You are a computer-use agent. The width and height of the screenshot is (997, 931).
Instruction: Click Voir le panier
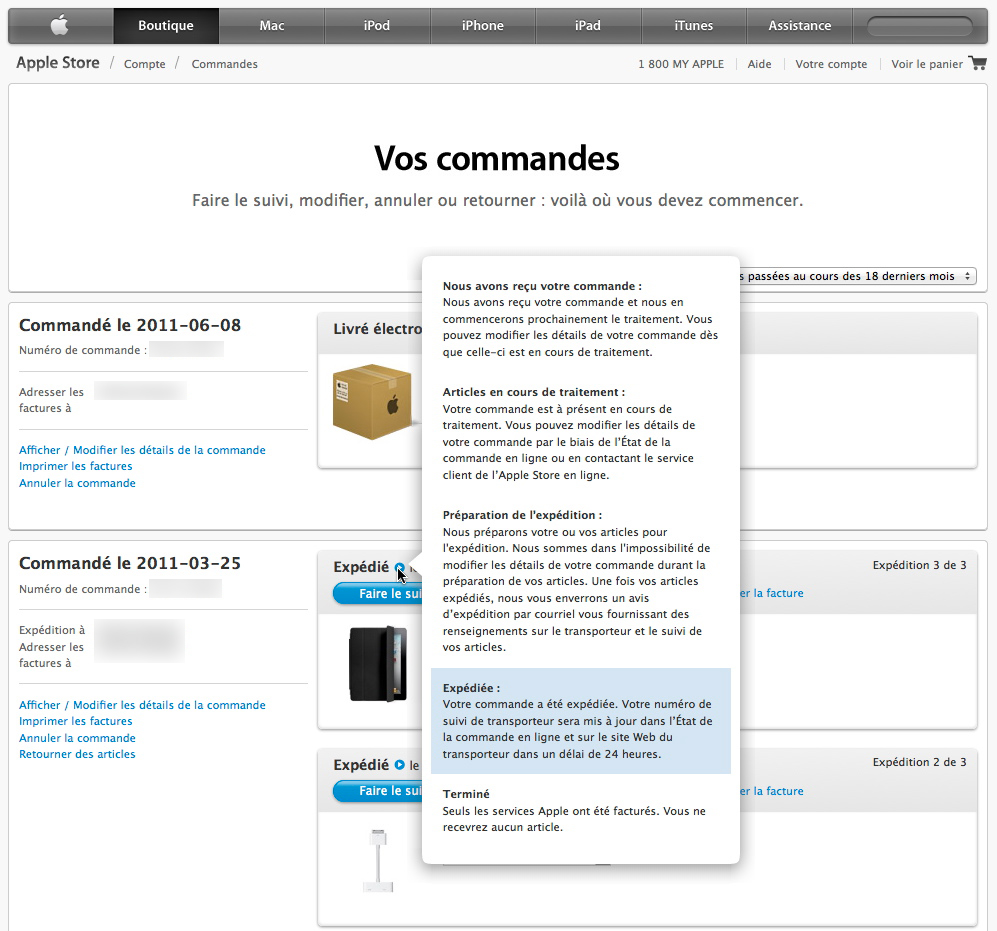point(927,64)
